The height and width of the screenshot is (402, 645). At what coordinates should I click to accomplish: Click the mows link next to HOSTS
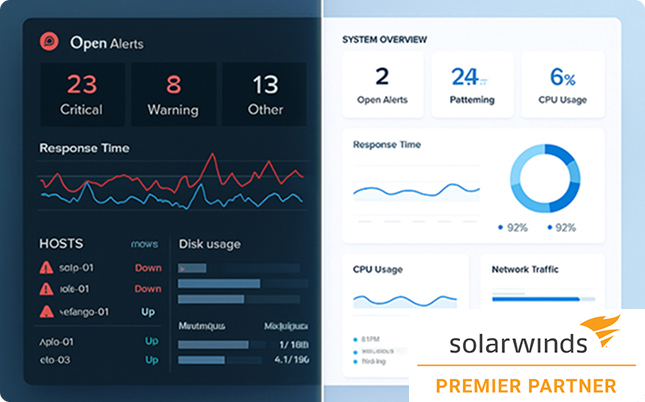coord(144,244)
